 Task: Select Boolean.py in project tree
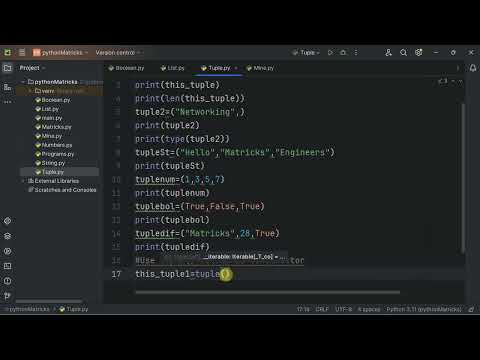[x=53, y=100]
